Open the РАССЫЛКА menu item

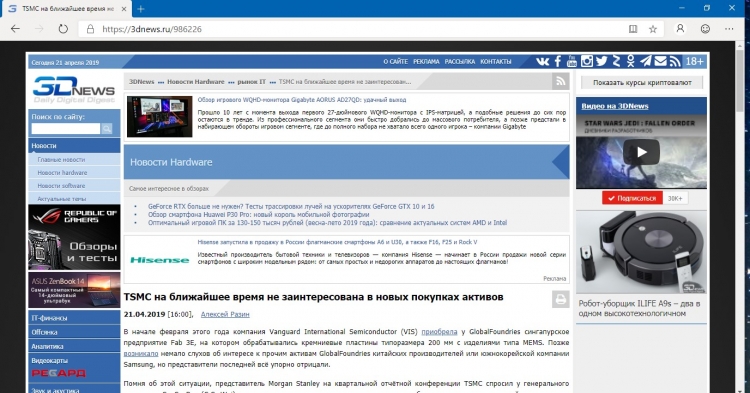pos(460,62)
